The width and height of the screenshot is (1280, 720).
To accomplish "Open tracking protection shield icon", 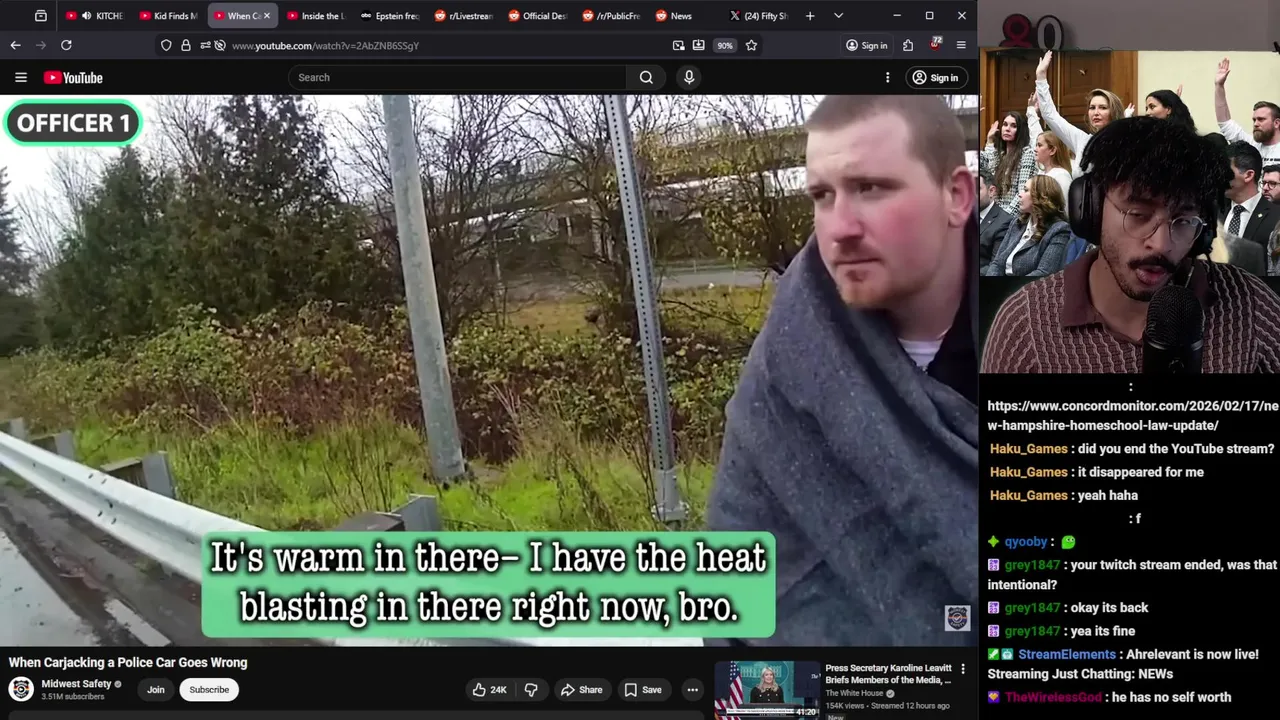I will pyautogui.click(x=167, y=45).
